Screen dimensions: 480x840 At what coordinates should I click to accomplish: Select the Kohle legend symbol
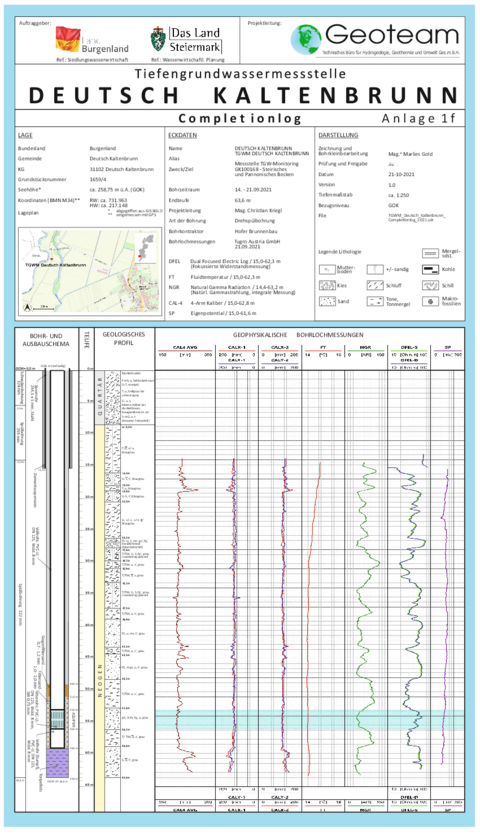coord(429,269)
